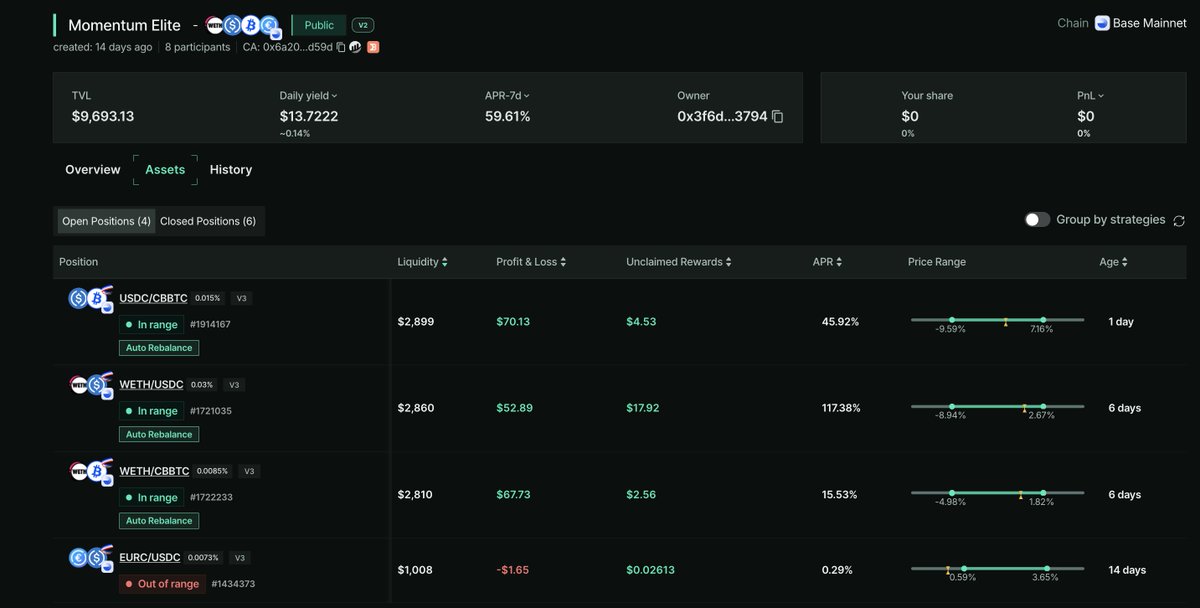Open the APR-7d dropdown
1200x608 pixels.
click(507, 96)
